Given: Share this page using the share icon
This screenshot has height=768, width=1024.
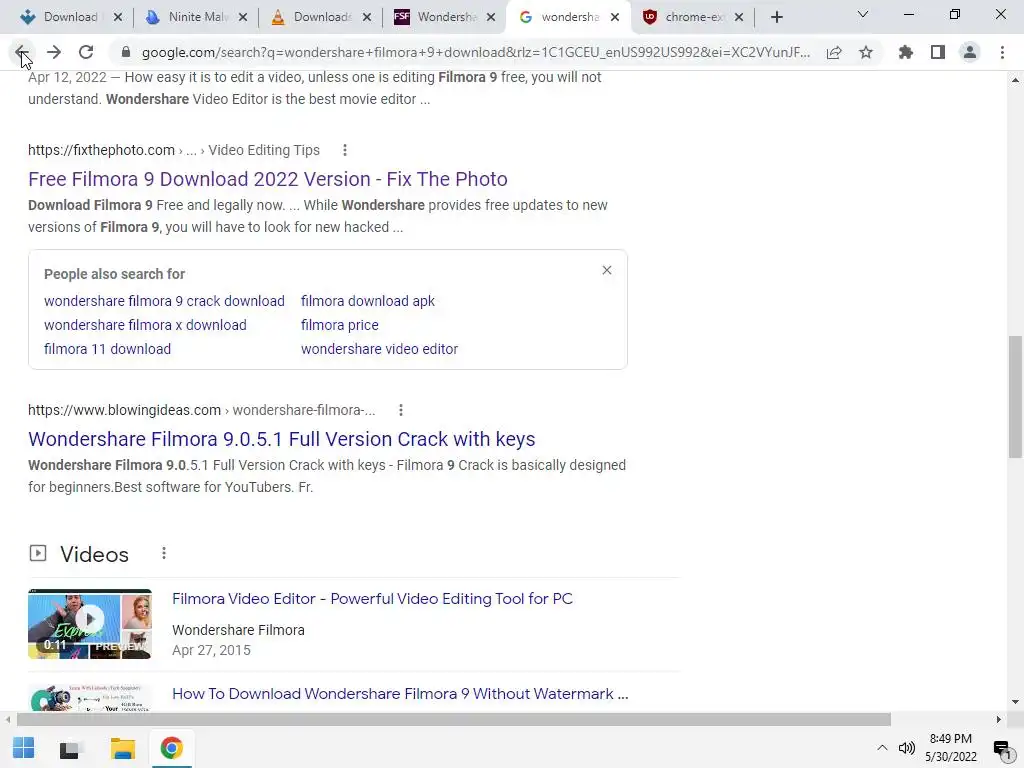Looking at the screenshot, I should click(x=834, y=52).
